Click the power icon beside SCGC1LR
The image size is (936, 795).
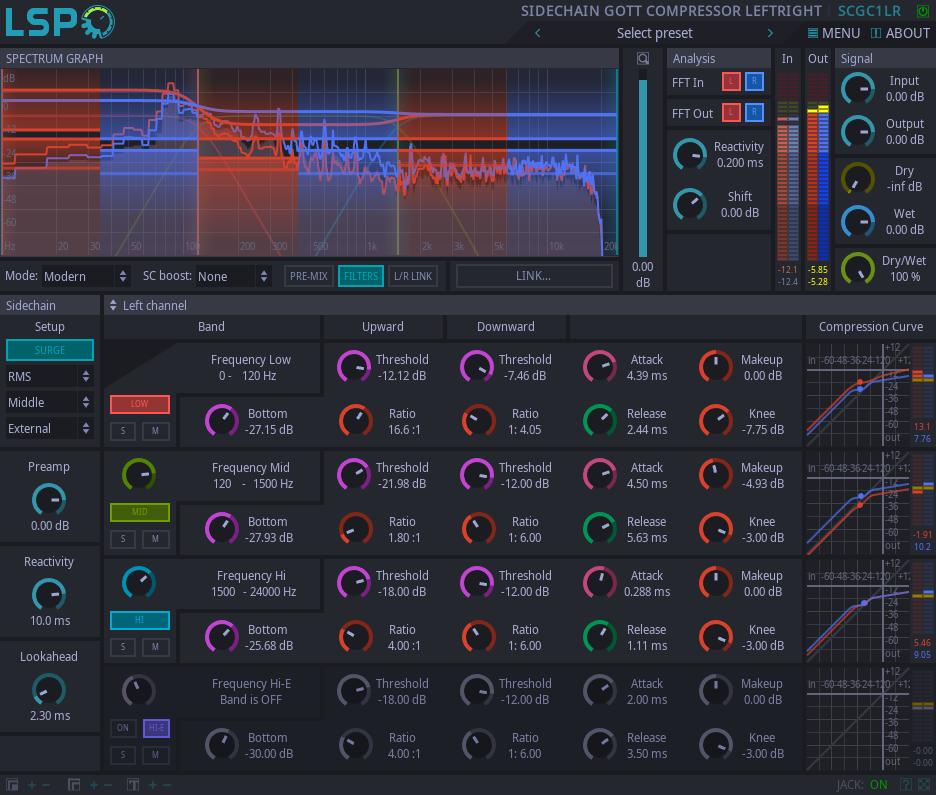tap(921, 11)
